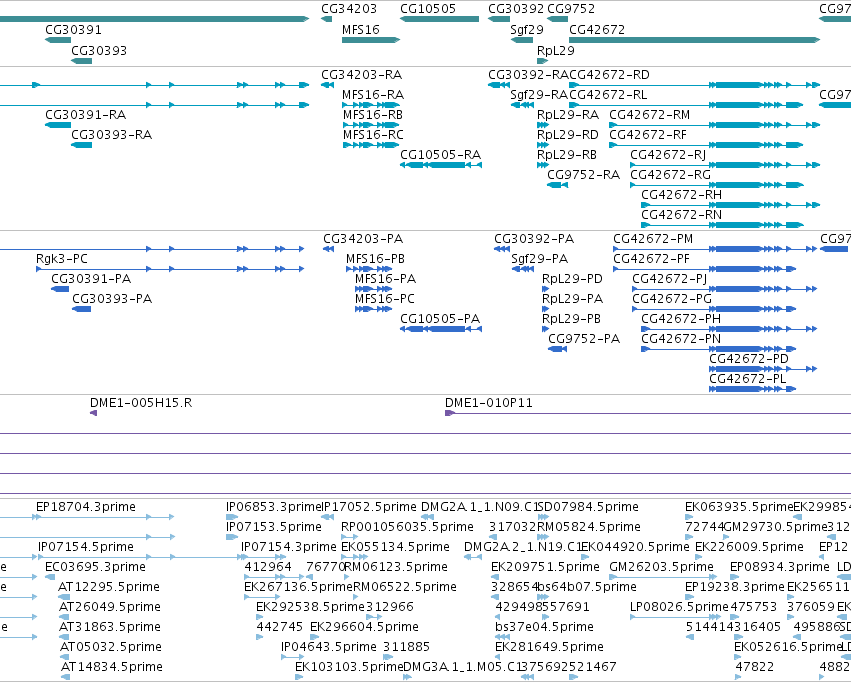The height and width of the screenshot is (682, 851).
Task: Click EST label RP001056035.5prime
Action: pos(407,527)
